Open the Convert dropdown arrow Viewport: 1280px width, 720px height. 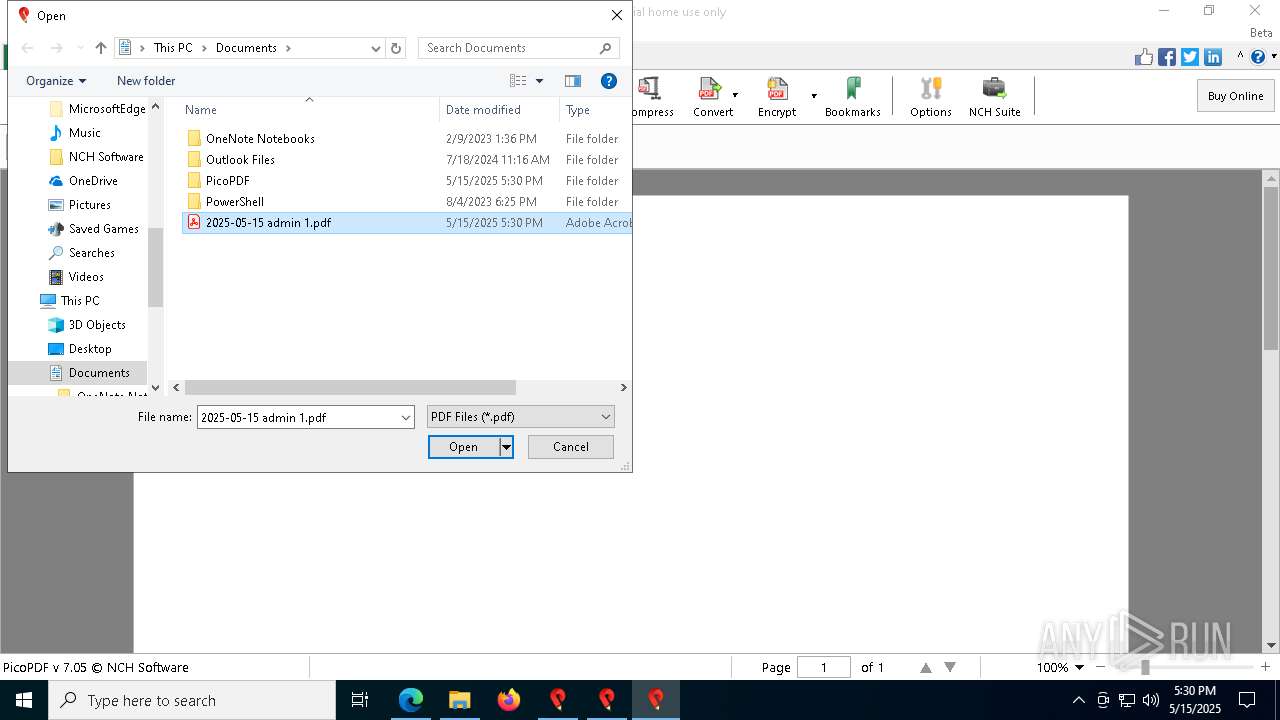pyautogui.click(x=735, y=96)
